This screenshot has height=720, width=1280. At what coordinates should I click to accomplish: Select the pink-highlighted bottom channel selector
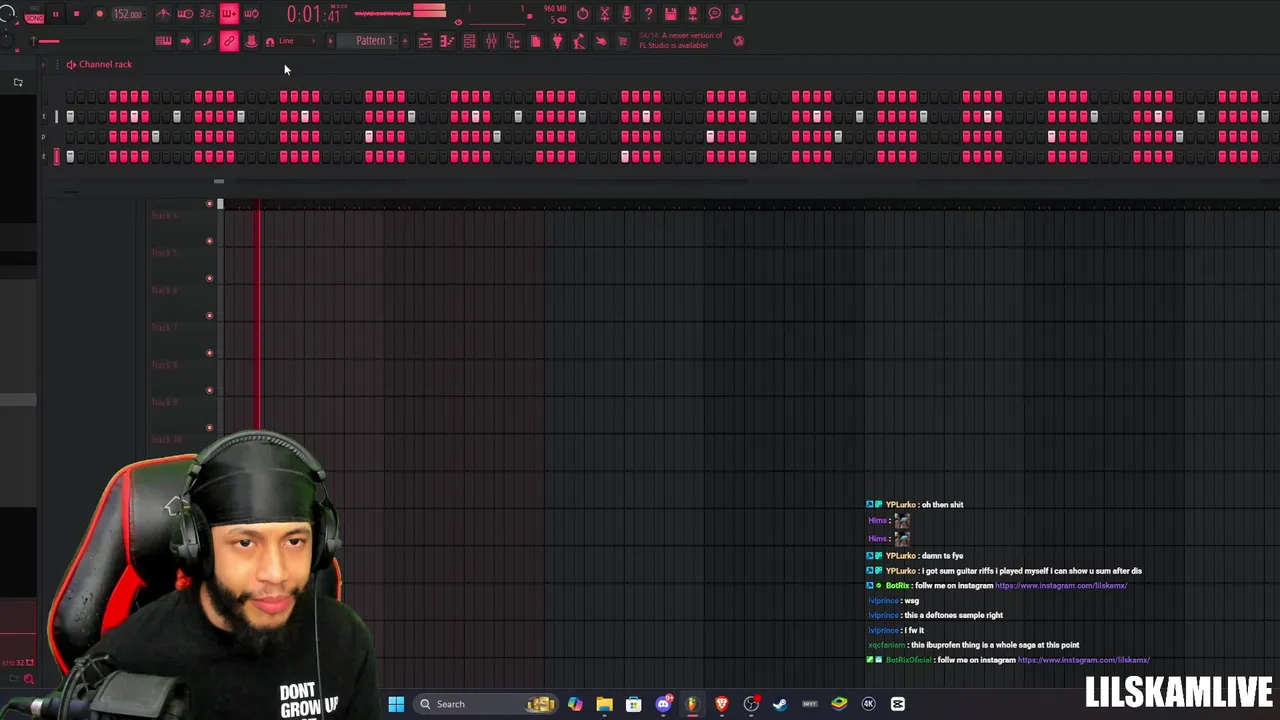coord(57,156)
